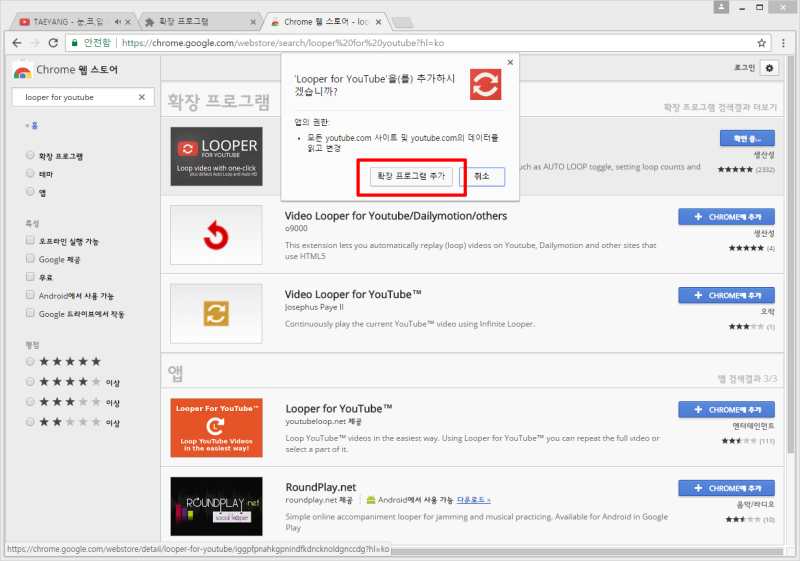Select the 앱 radio filter

(x=30, y=191)
